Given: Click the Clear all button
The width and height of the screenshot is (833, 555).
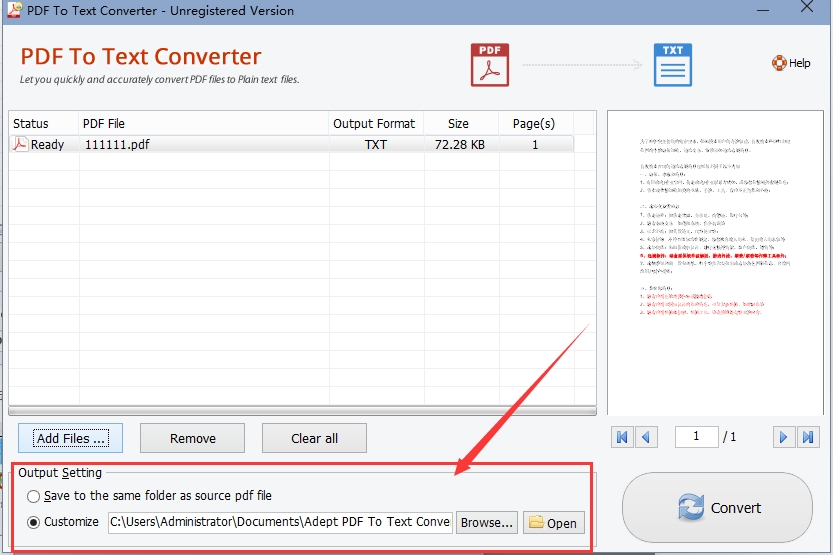Looking at the screenshot, I should coord(314,438).
